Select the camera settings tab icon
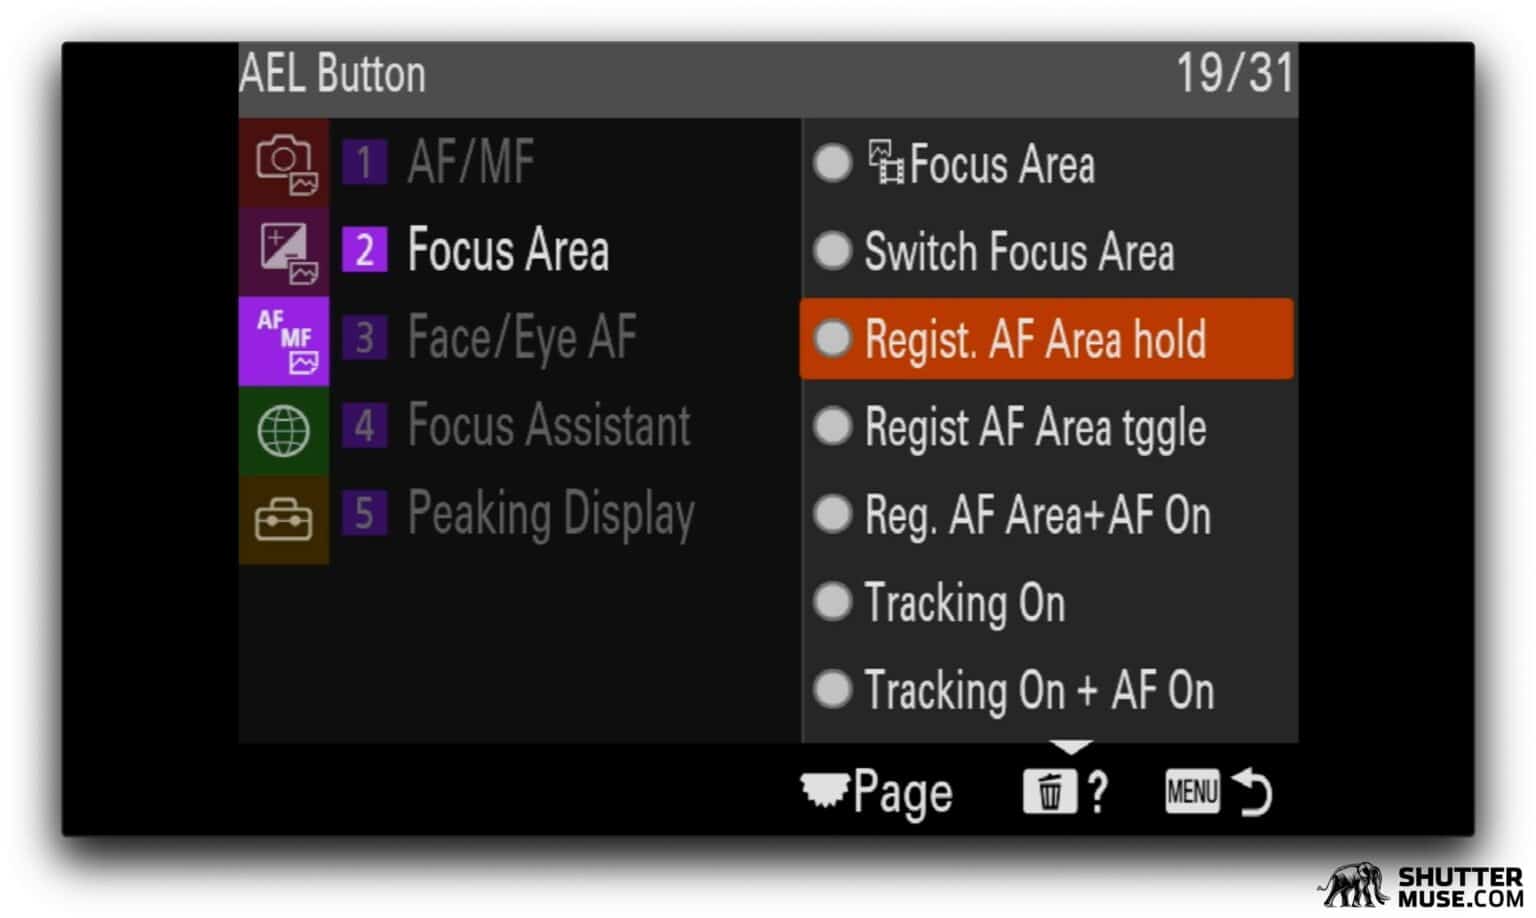1536x918 pixels. 283,162
